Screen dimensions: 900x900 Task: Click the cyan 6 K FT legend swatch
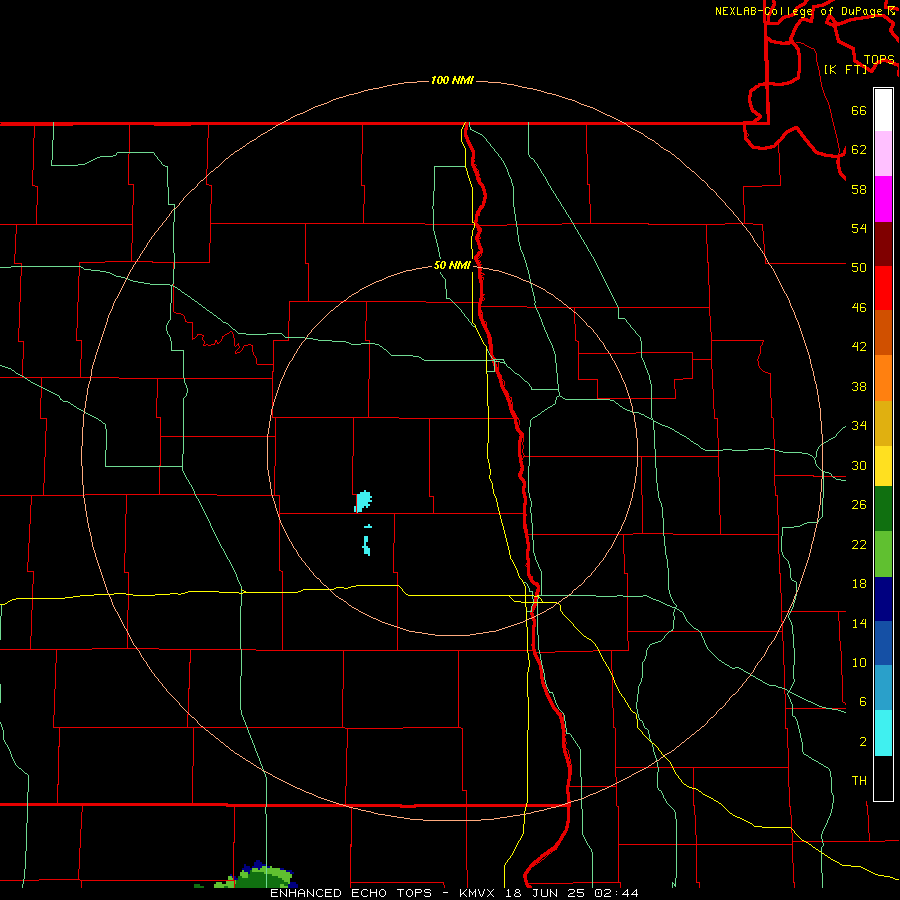(x=883, y=733)
